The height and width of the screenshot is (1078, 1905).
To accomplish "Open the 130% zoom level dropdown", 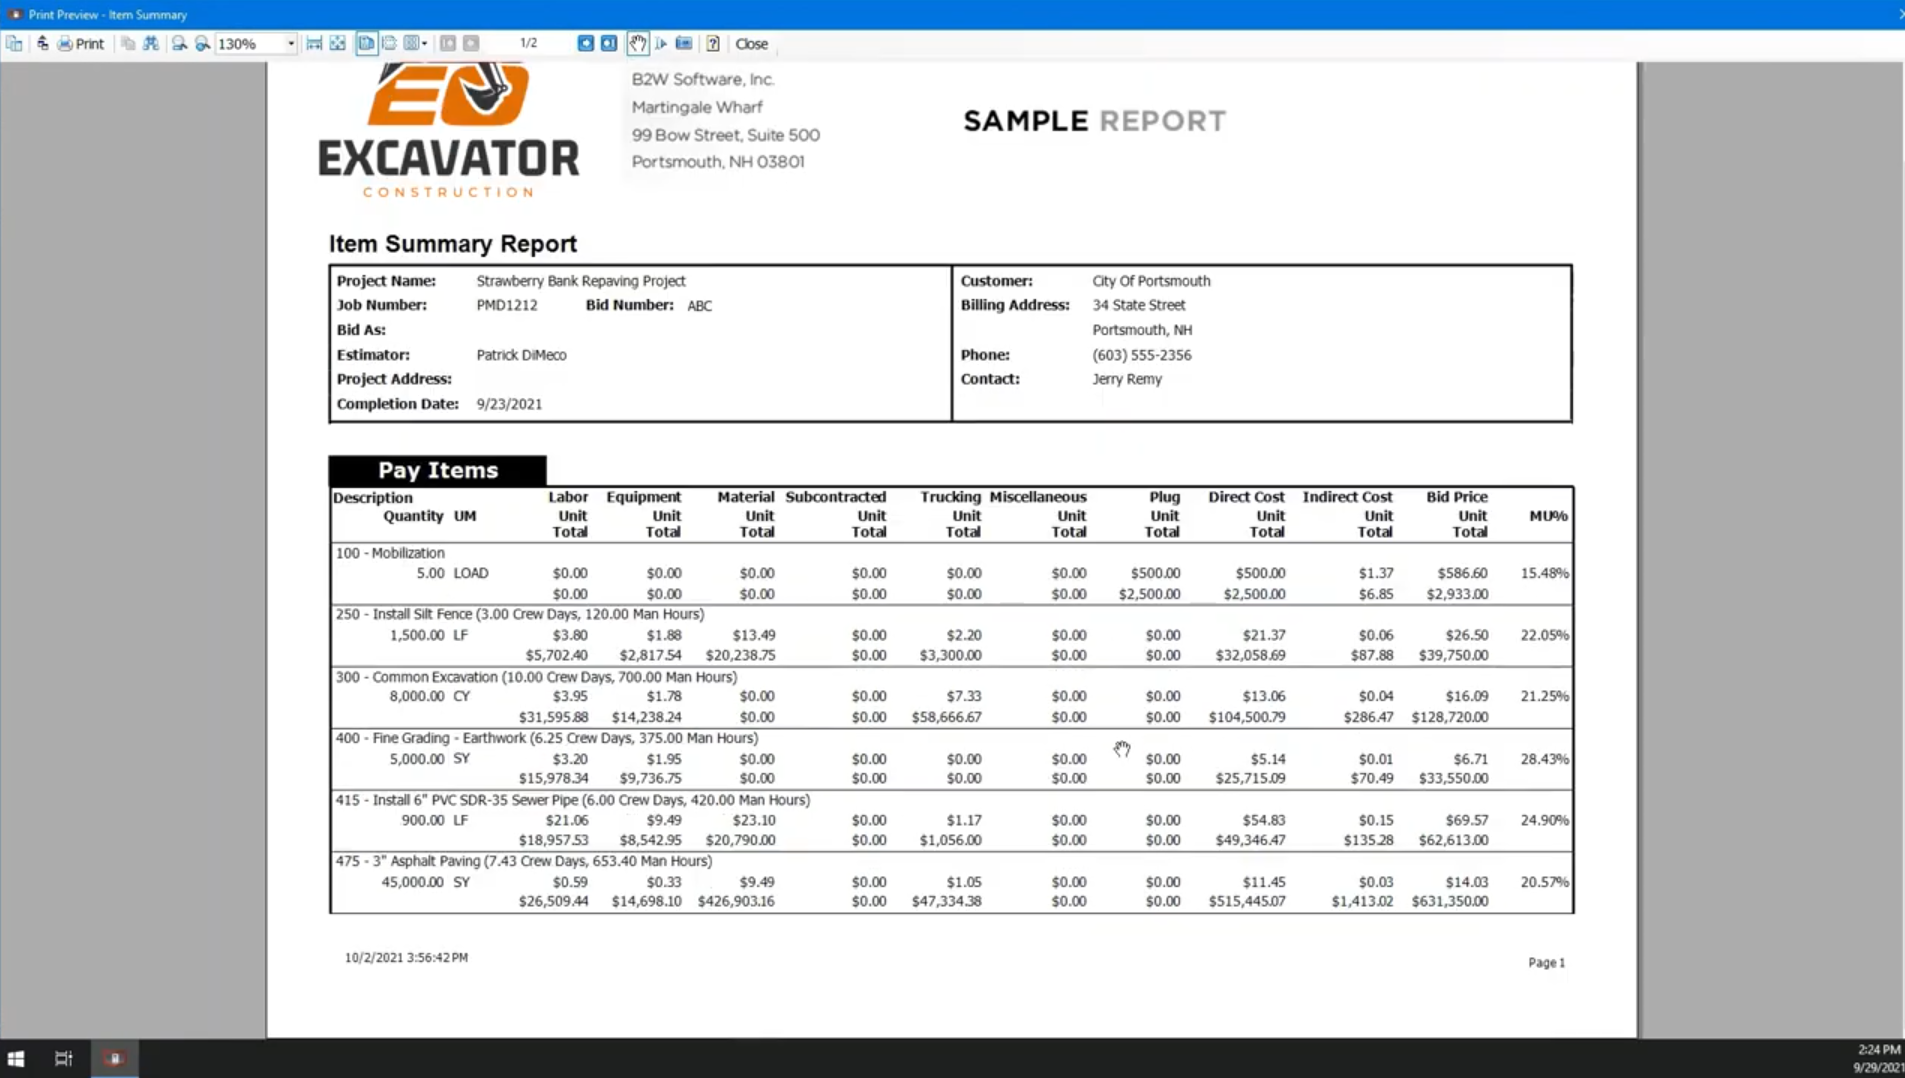I will (289, 43).
